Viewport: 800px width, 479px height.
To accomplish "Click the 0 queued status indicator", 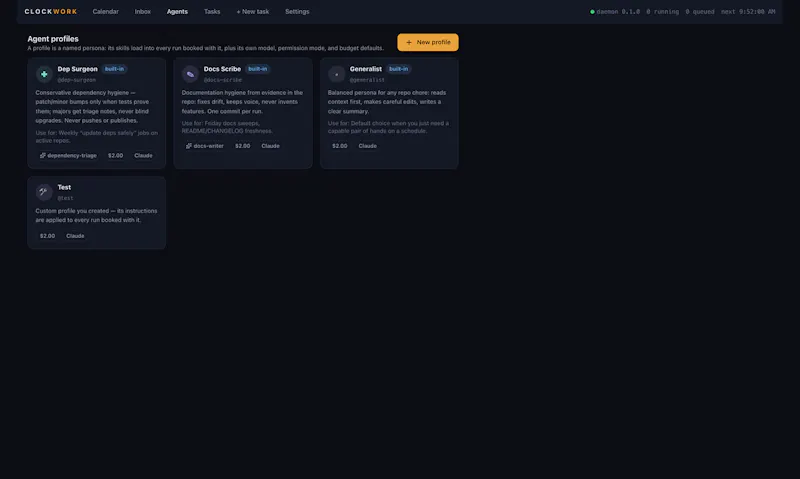I will (x=699, y=12).
